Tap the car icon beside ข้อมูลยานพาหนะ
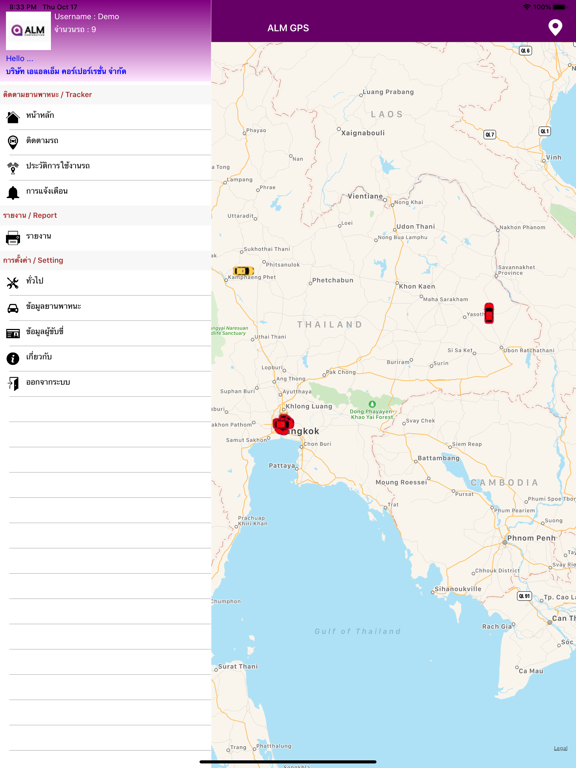The image size is (576, 768). click(x=13, y=308)
